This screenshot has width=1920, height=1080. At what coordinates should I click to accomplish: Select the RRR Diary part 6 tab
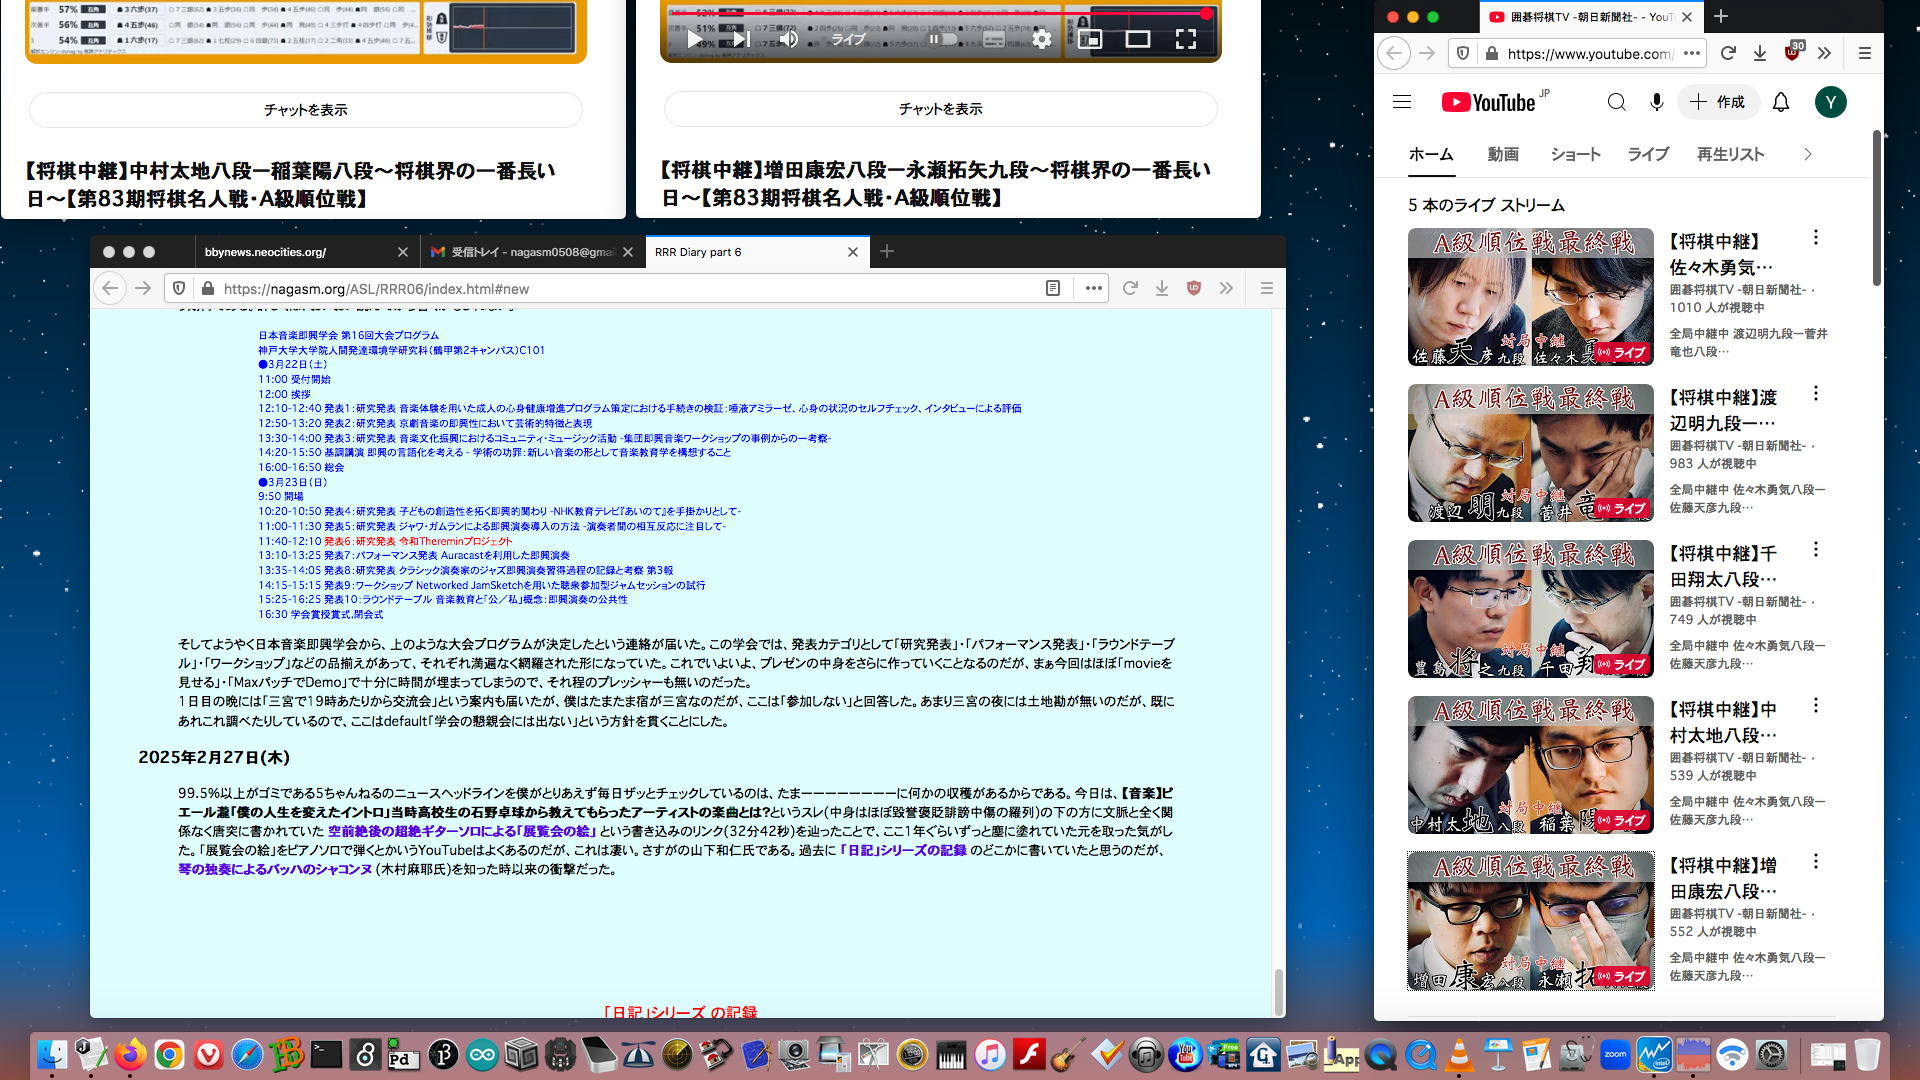click(x=740, y=252)
